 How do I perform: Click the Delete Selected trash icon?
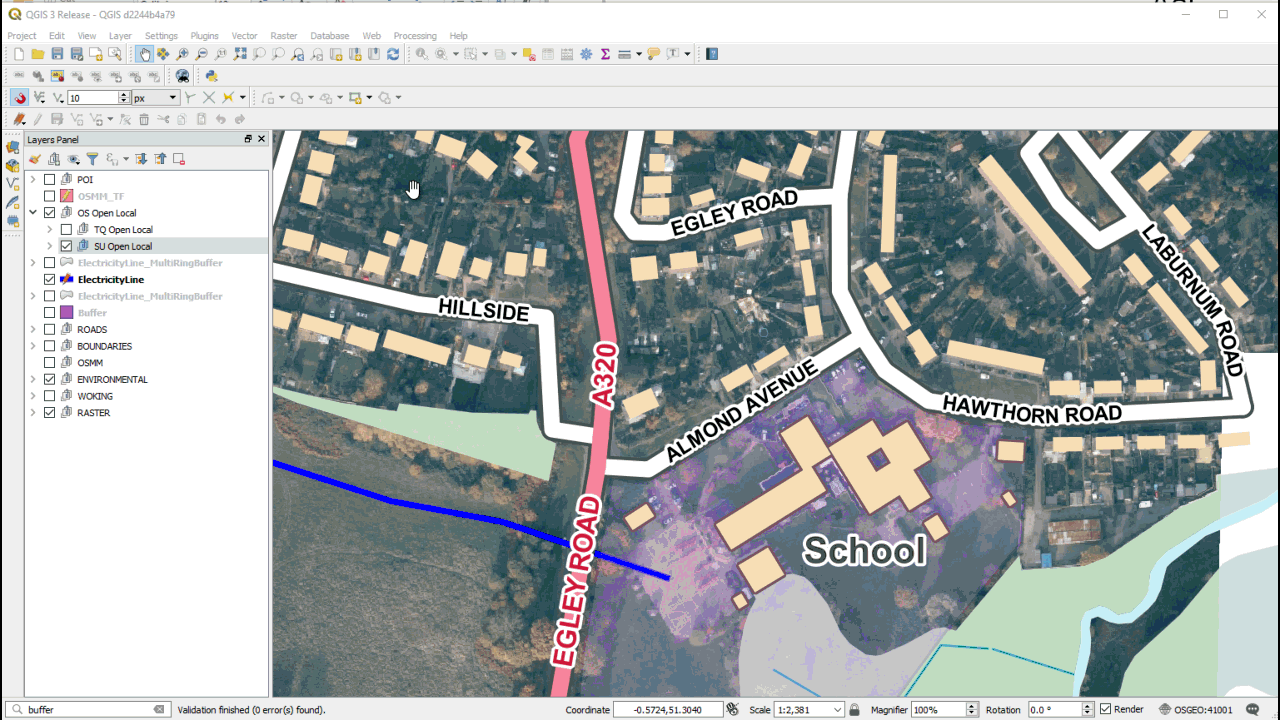(x=144, y=119)
